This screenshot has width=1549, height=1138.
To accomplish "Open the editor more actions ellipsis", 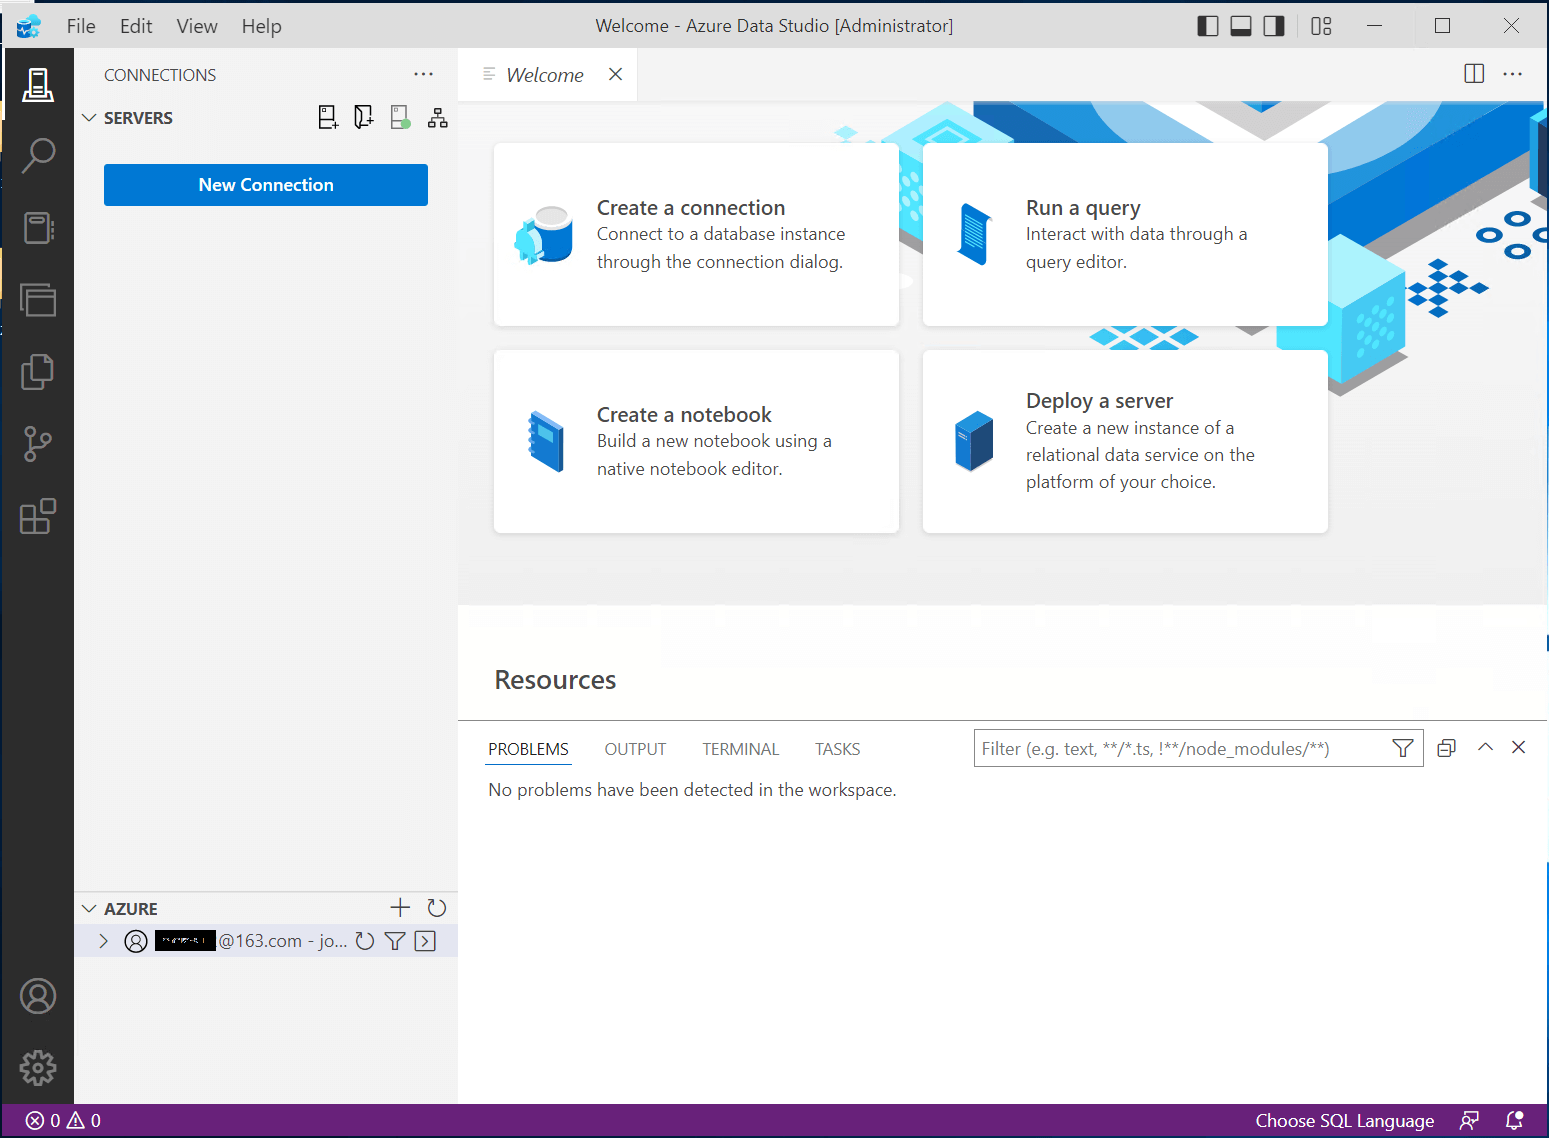I will point(1512,74).
